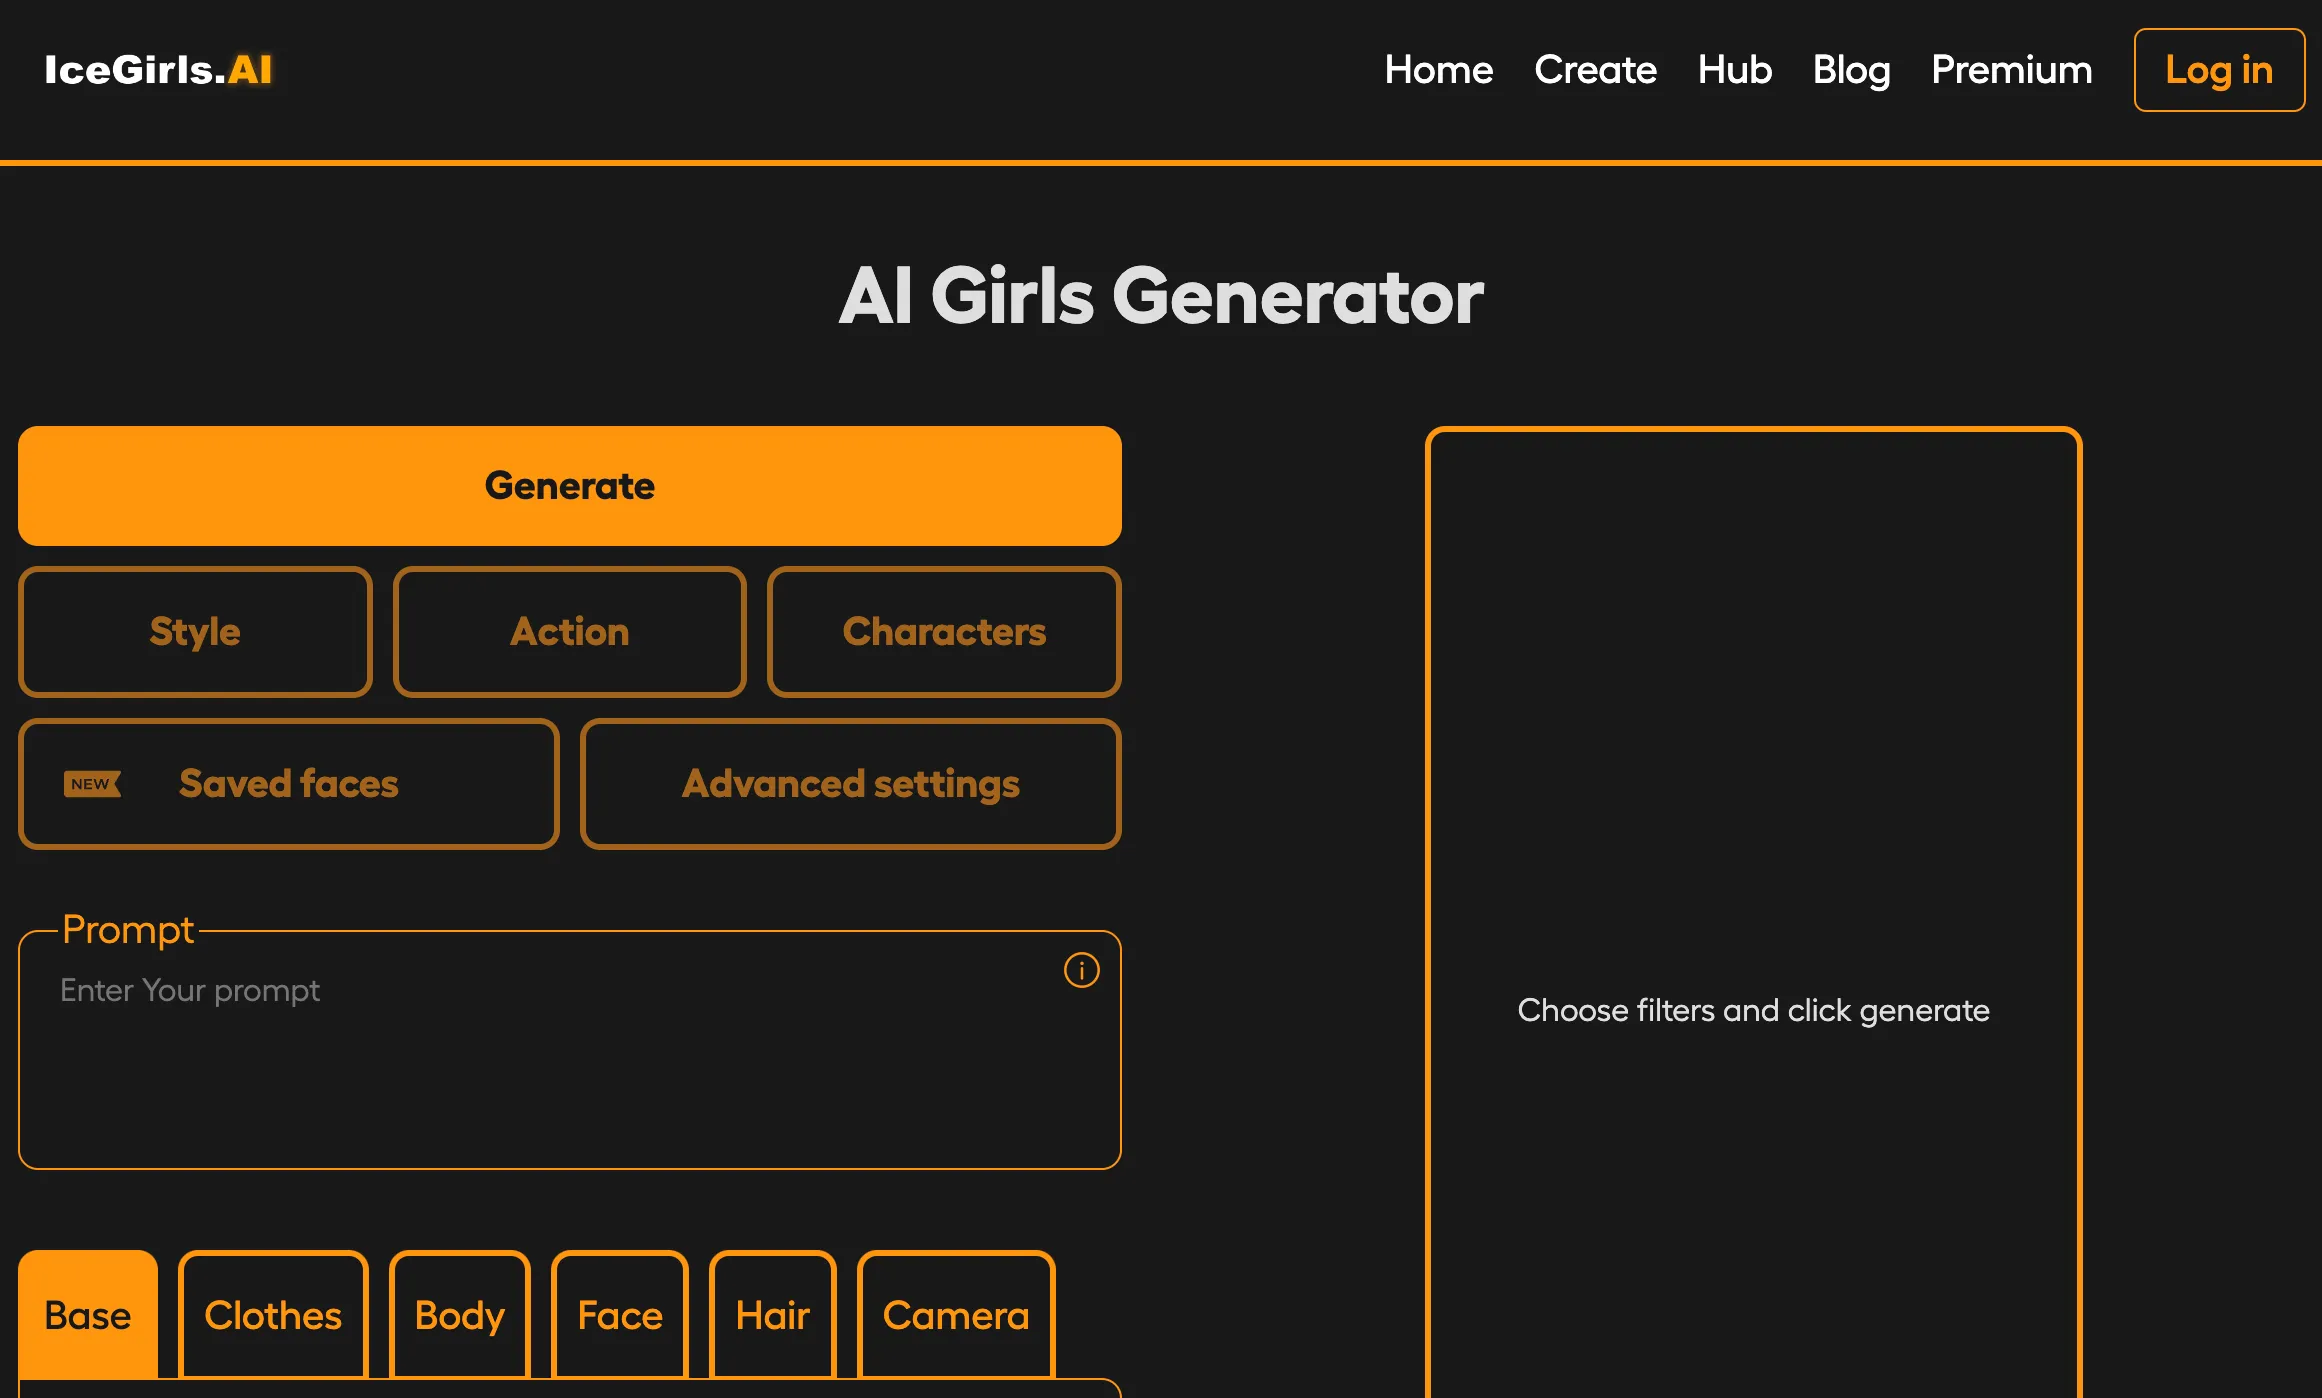
Task: Open the Premium page link
Action: coord(2012,70)
